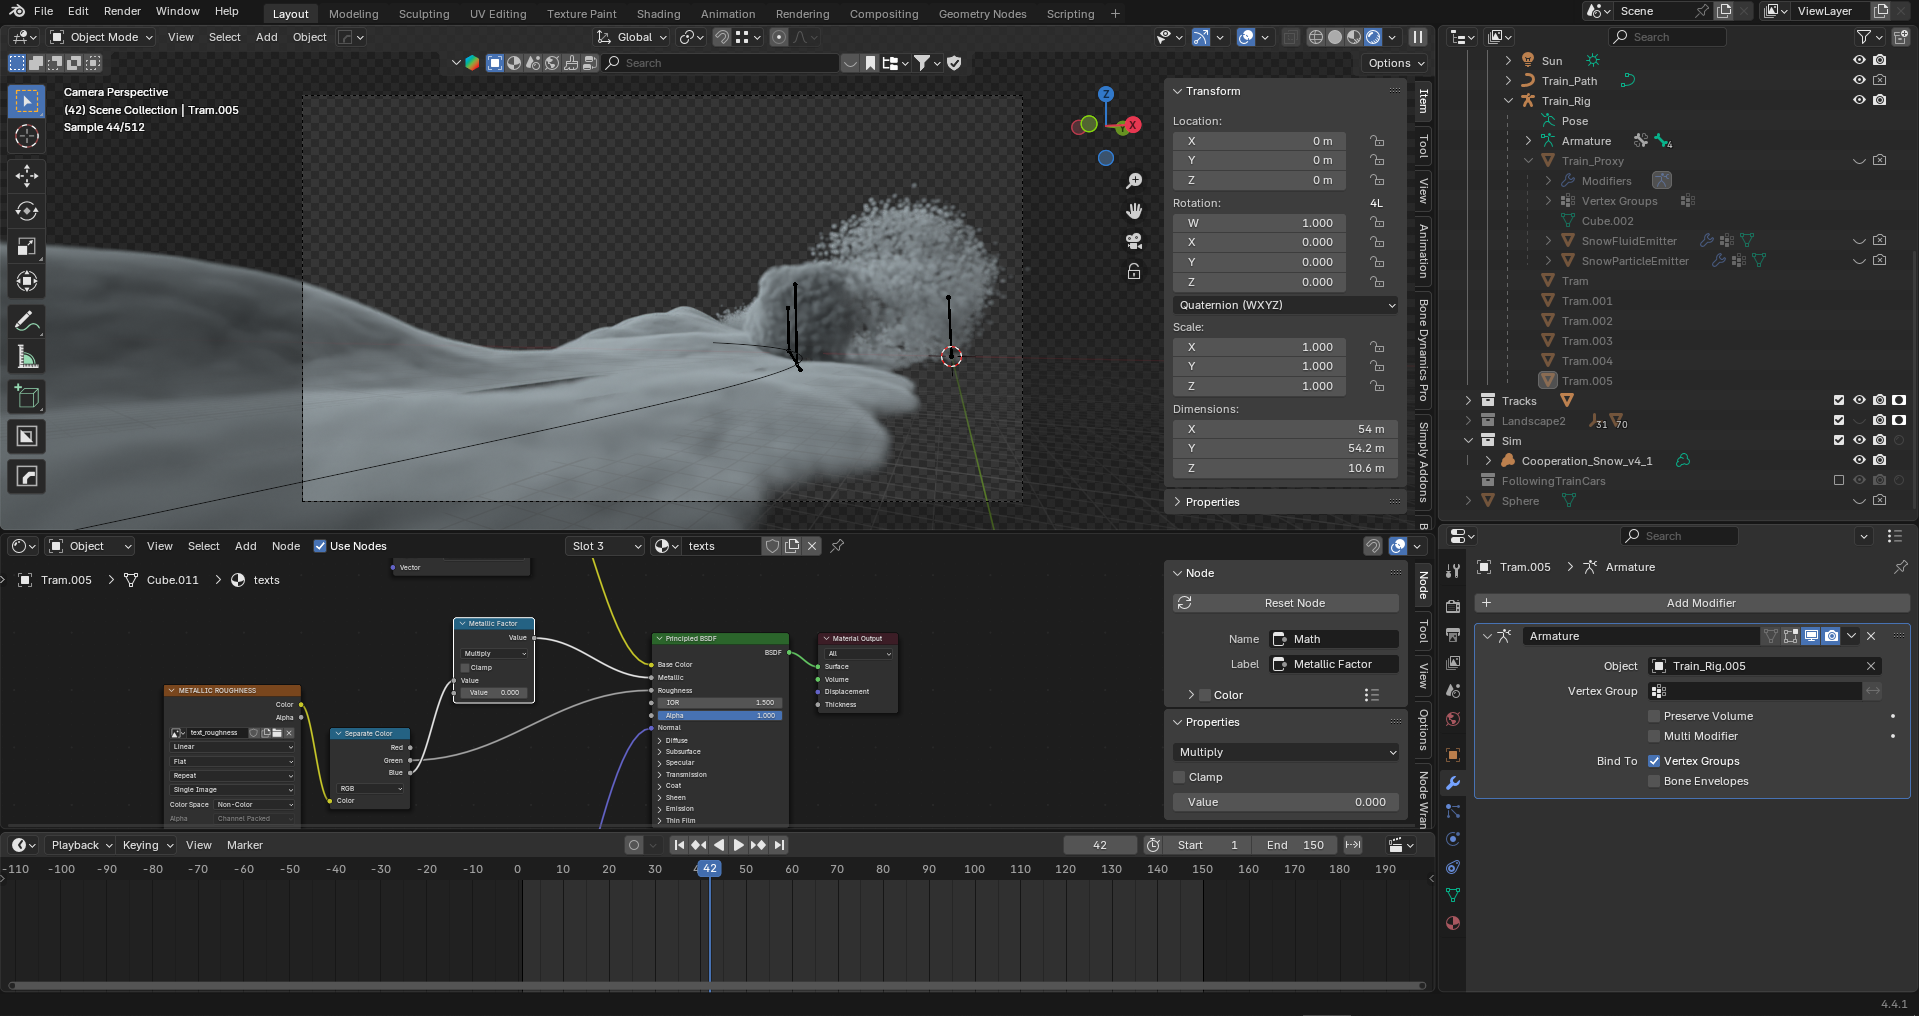Expand the Train_Path outliner item
1919x1016 pixels.
tap(1508, 81)
